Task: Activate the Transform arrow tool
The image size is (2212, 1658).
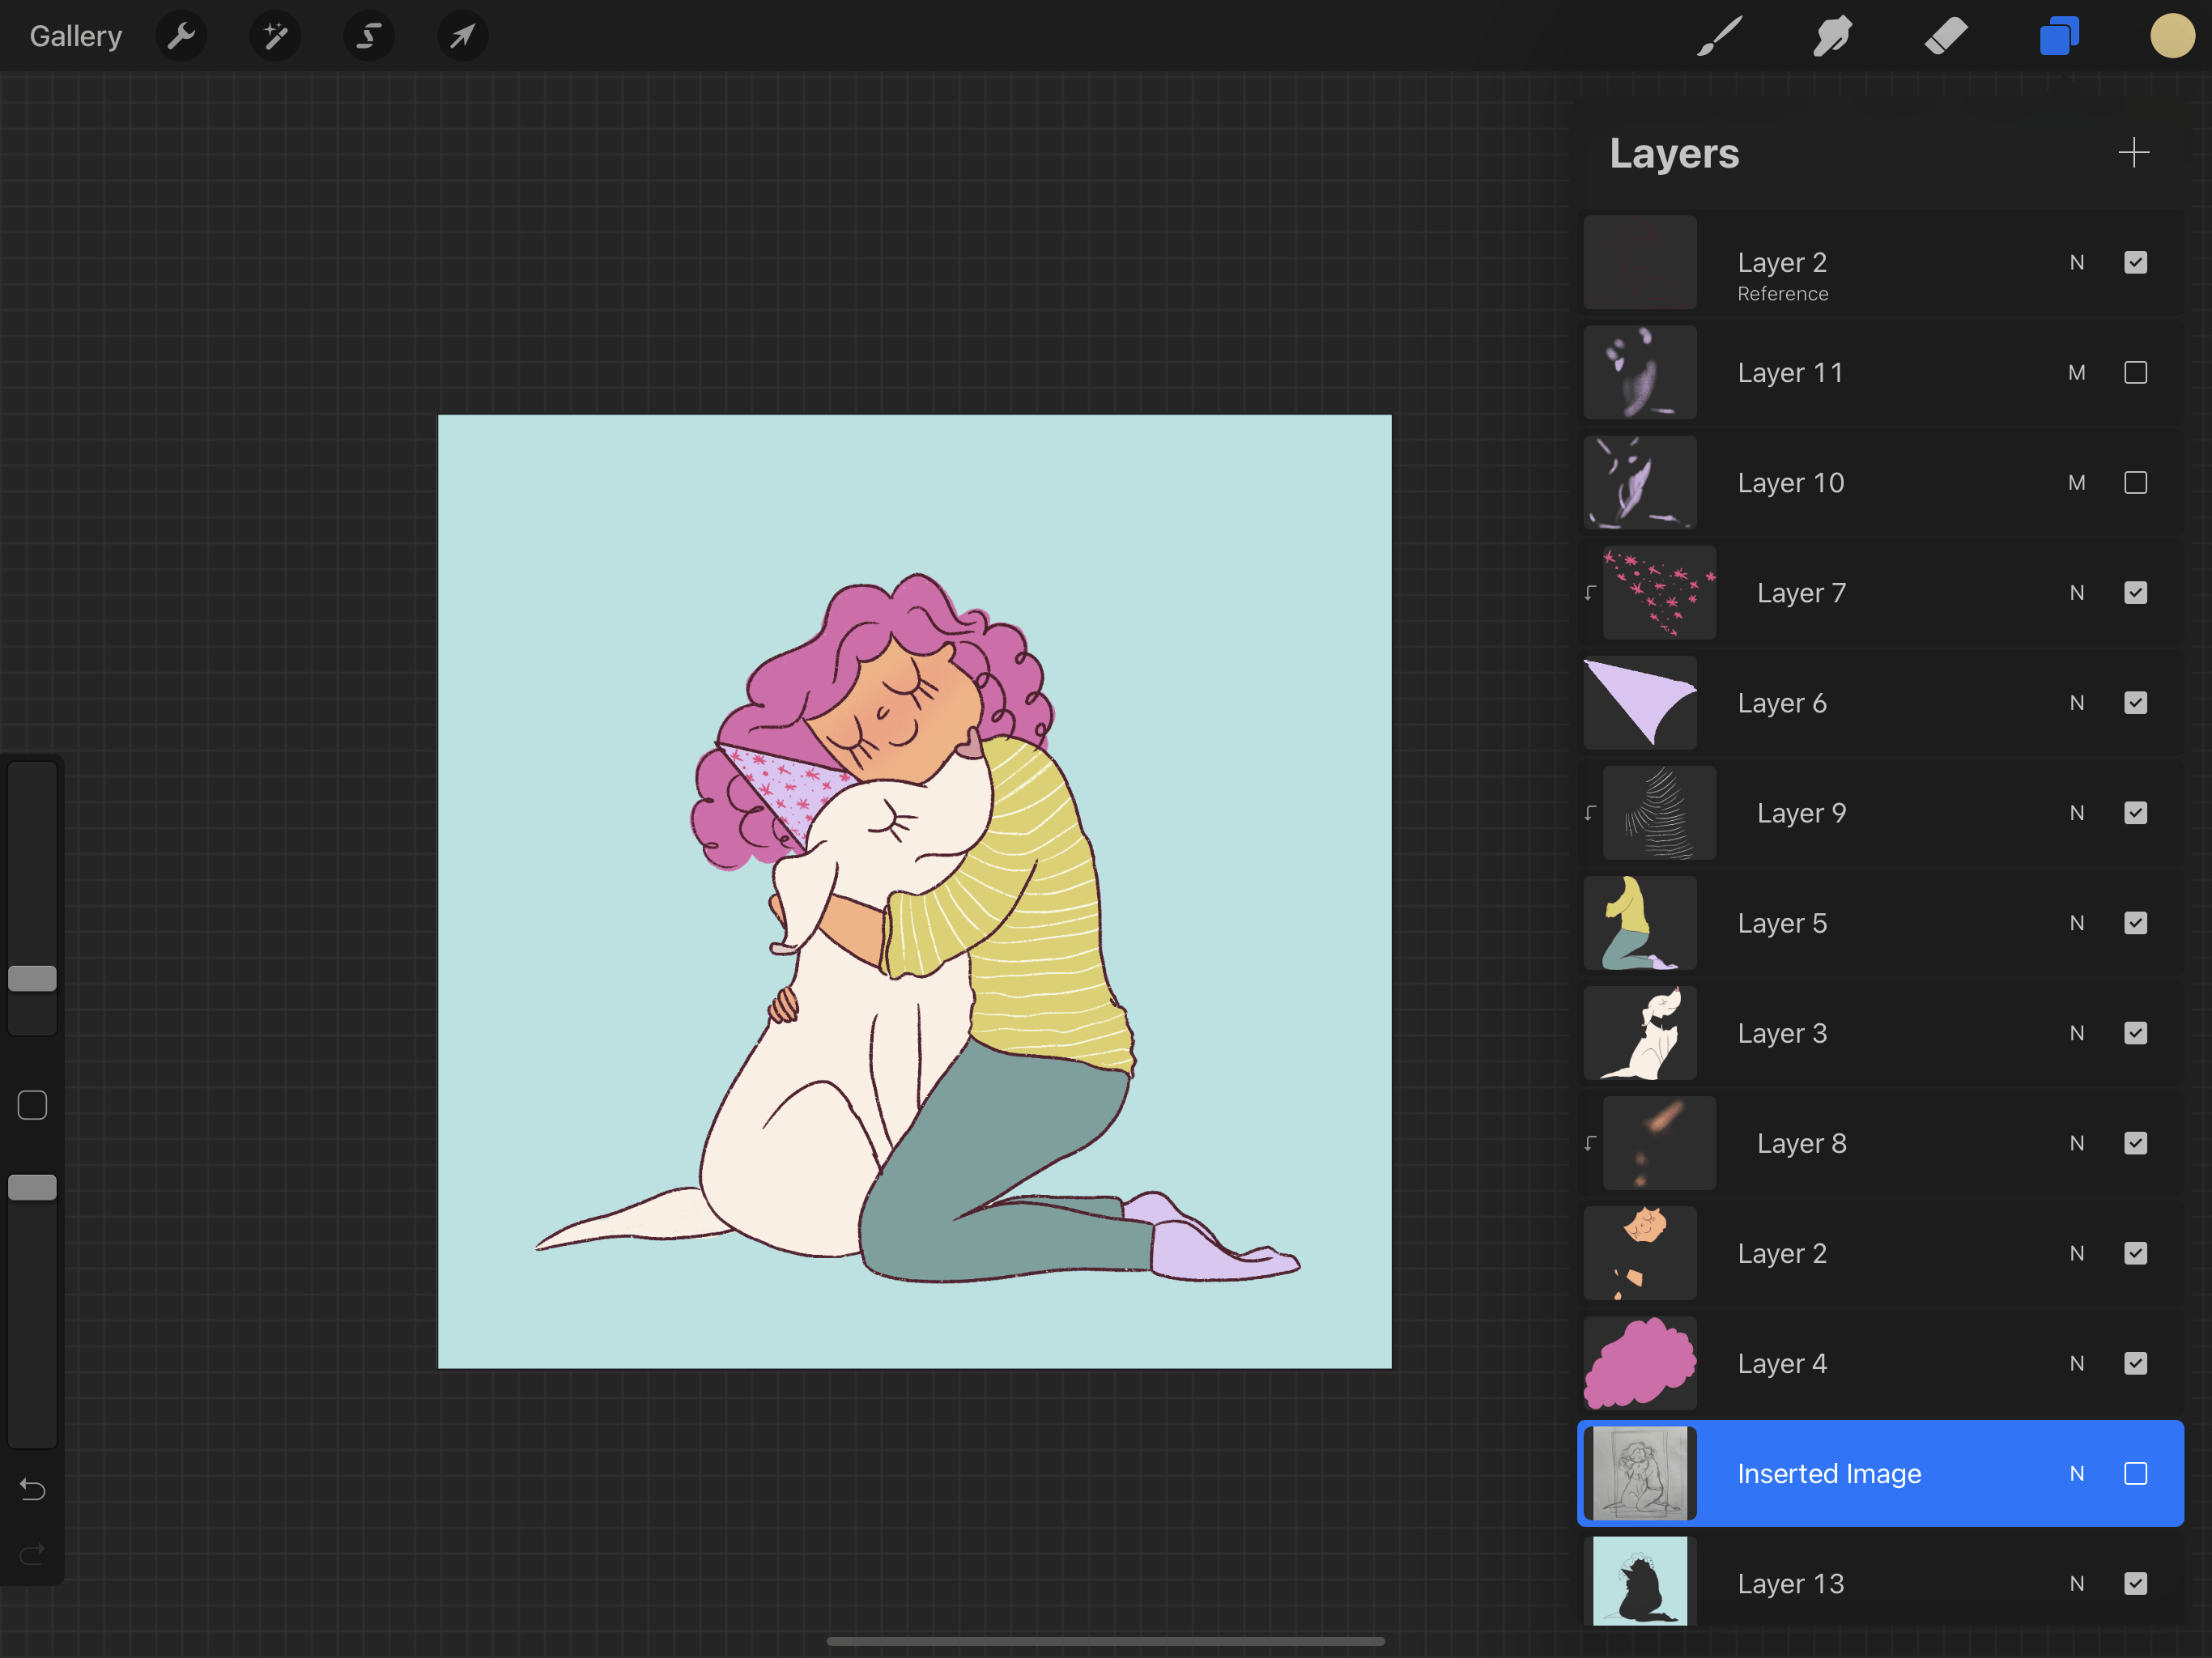Action: click(462, 36)
